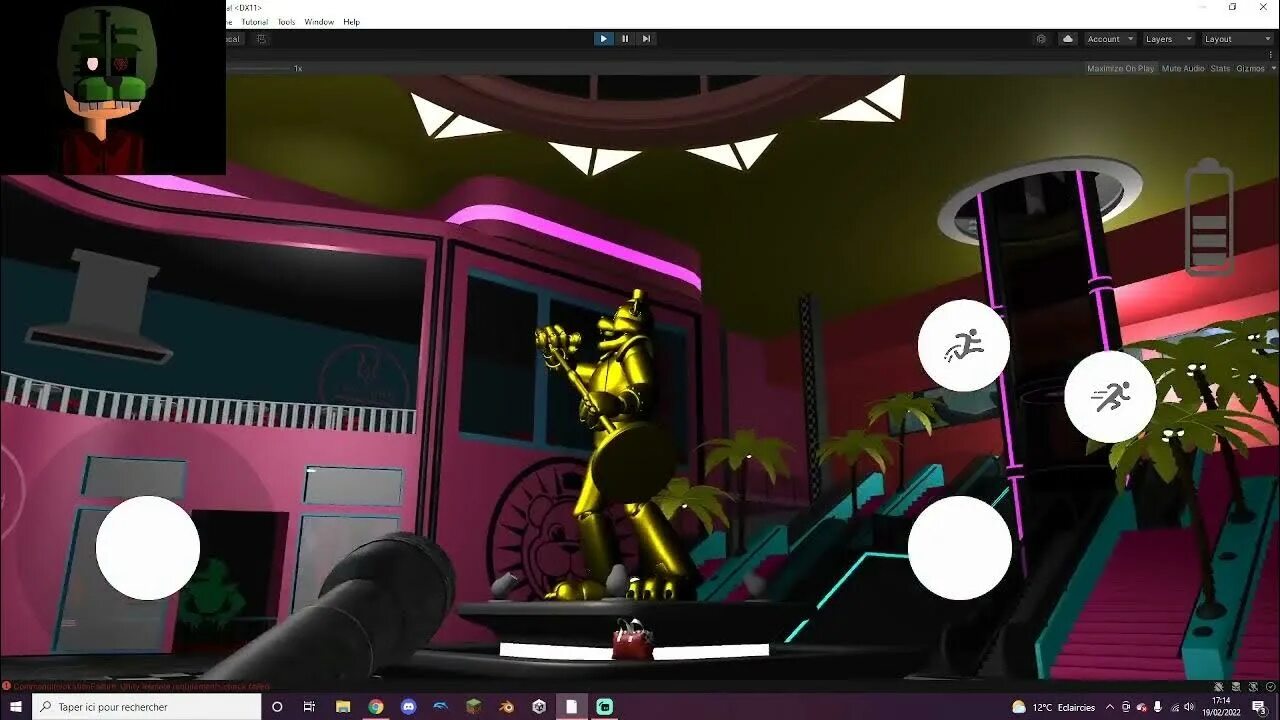This screenshot has width=1280, height=720.
Task: Open the Windows Start menu
Action: 16,707
